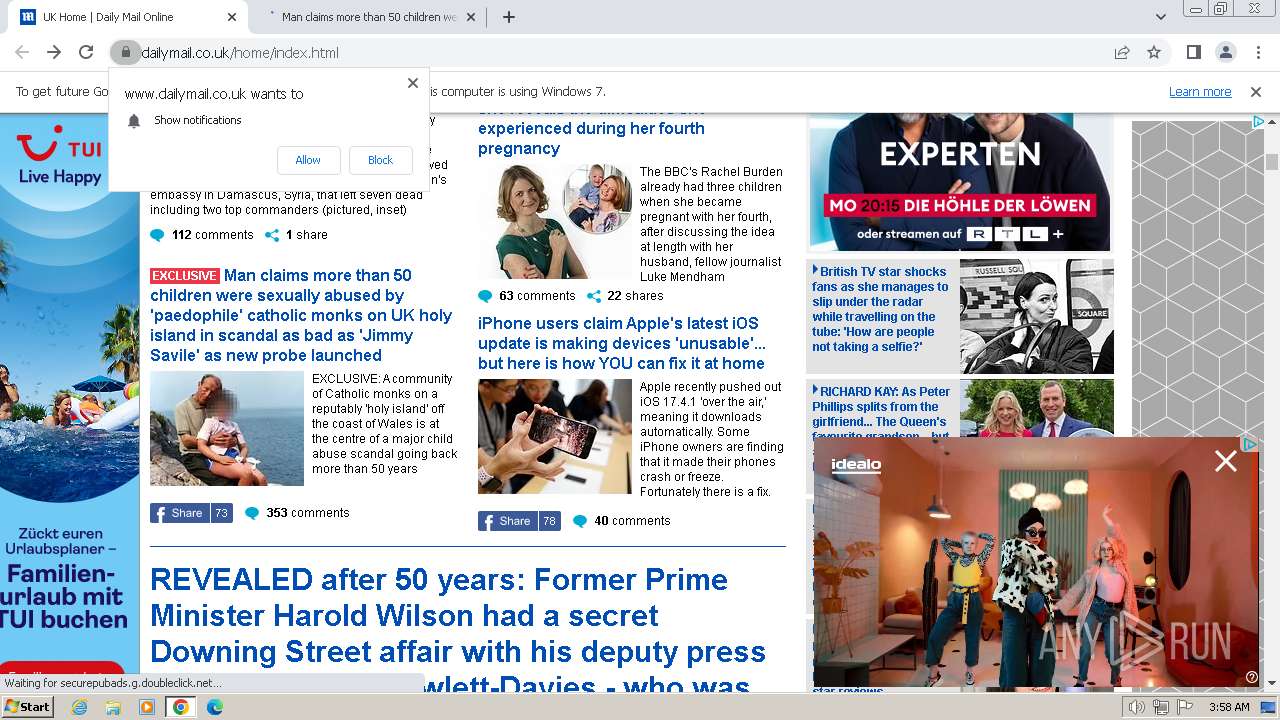Open tube selfie star thumbnail
This screenshot has height=720, width=1280.
(x=1037, y=316)
